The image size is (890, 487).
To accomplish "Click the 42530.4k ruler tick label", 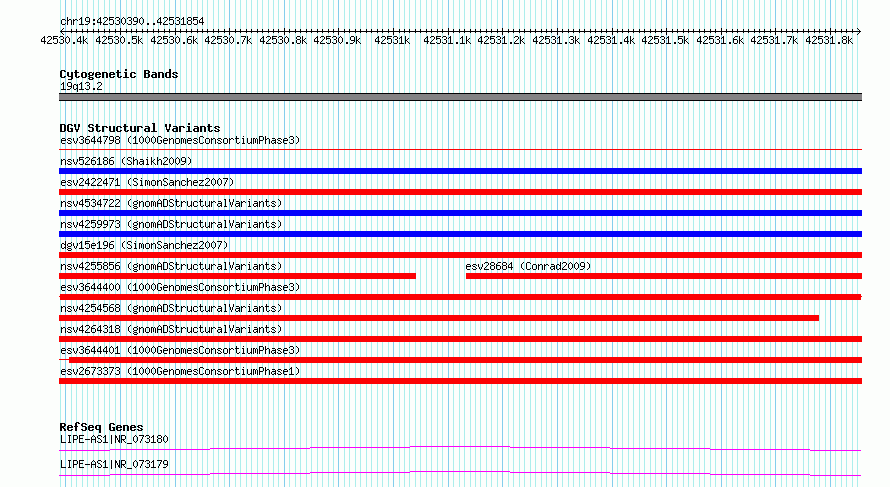I will click(64, 40).
